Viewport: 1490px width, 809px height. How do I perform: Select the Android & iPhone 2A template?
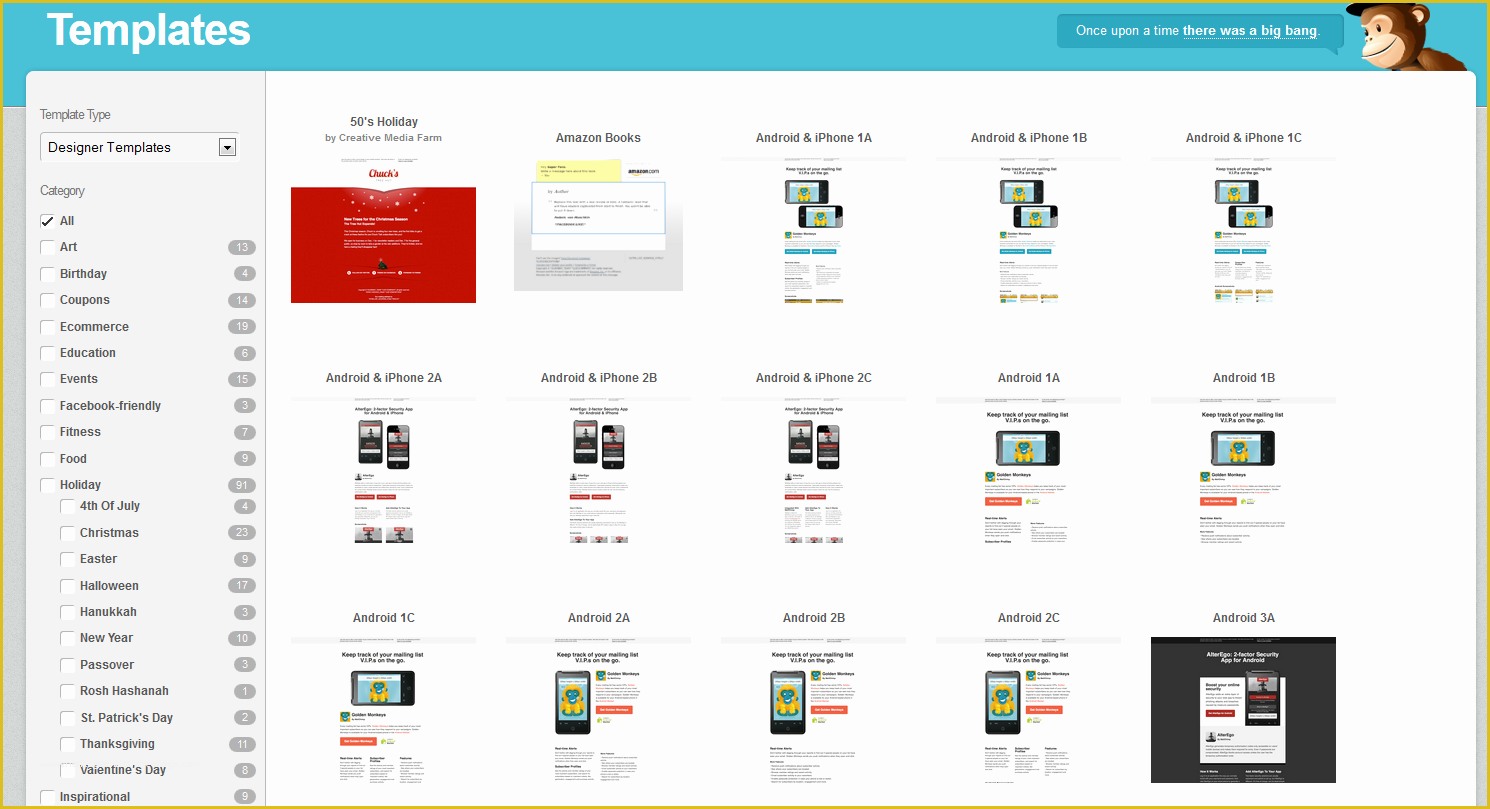click(x=383, y=470)
